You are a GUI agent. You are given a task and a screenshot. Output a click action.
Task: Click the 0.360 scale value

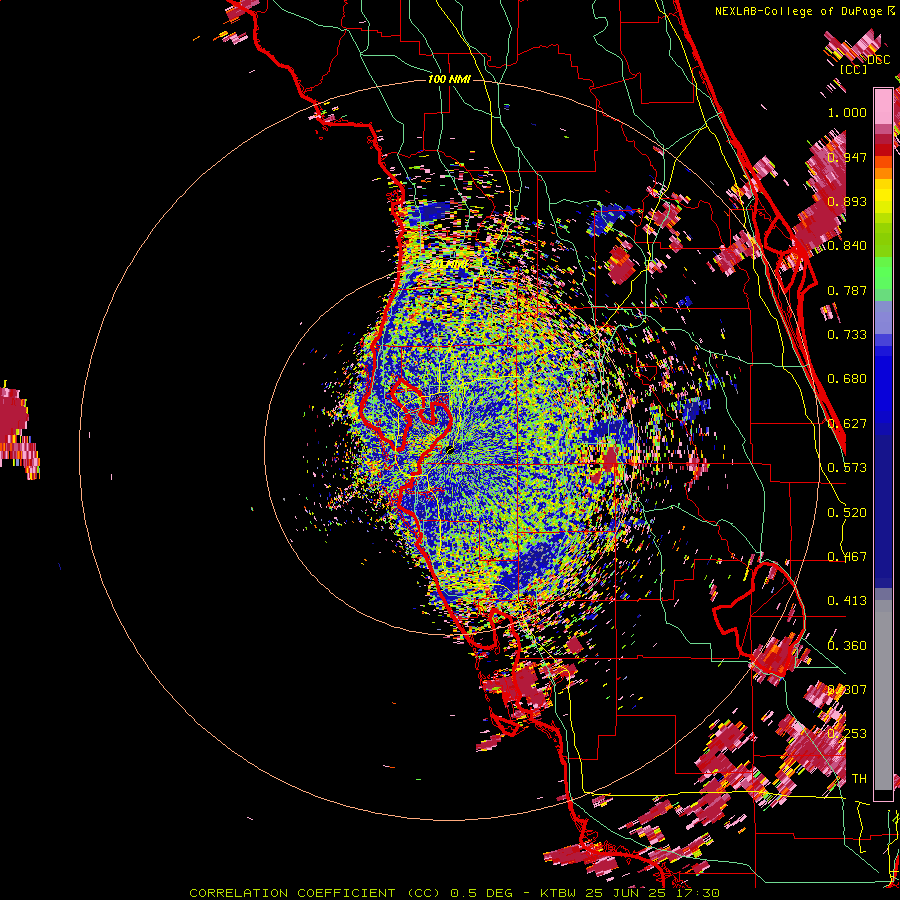[x=847, y=646]
